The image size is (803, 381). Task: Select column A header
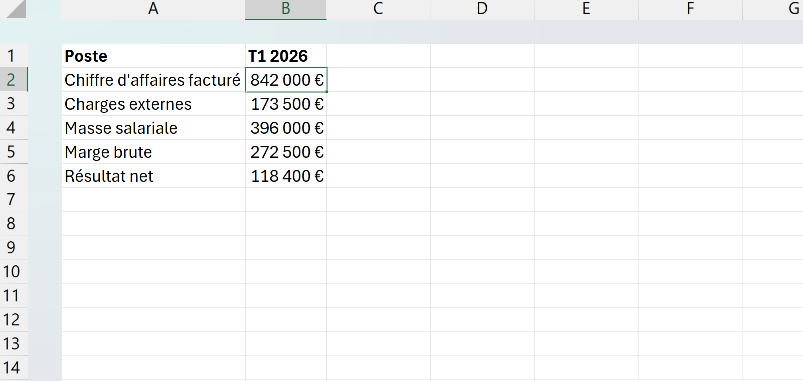point(153,9)
